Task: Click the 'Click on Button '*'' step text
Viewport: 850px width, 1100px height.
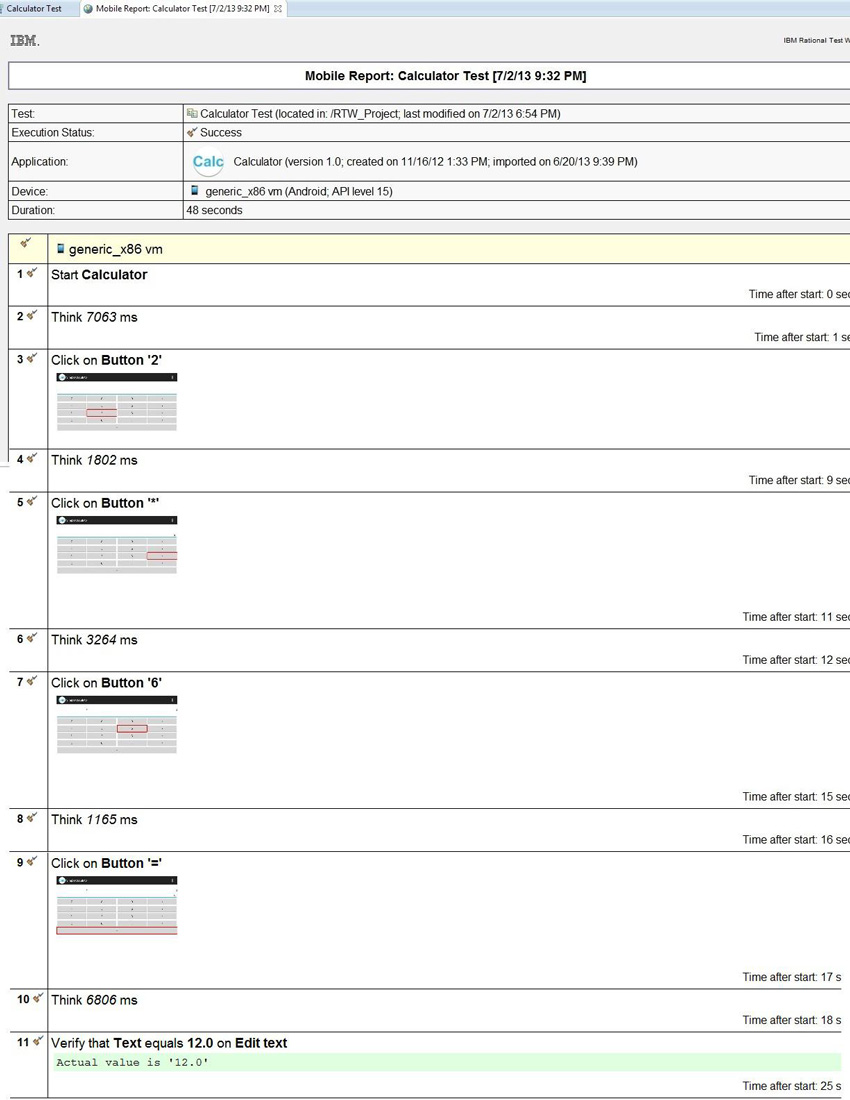Action: [105, 503]
